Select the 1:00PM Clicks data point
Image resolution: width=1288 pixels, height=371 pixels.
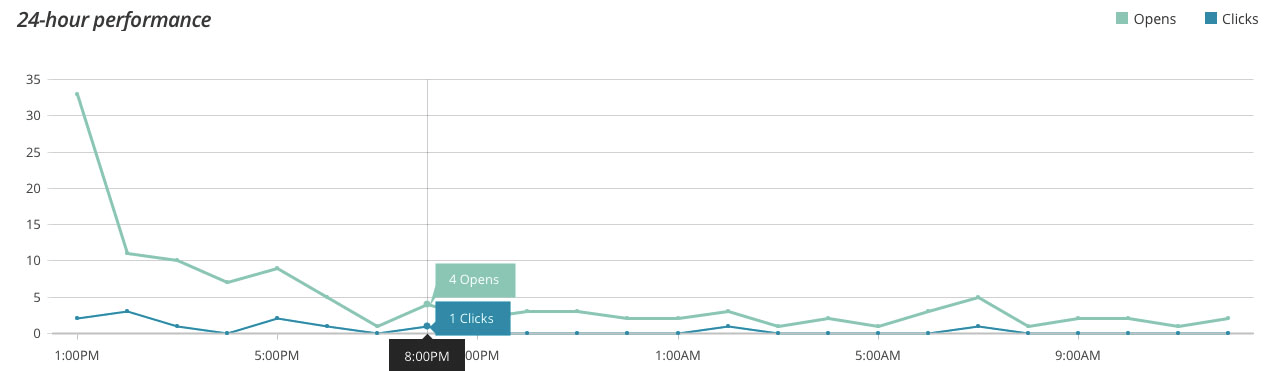pos(77,318)
